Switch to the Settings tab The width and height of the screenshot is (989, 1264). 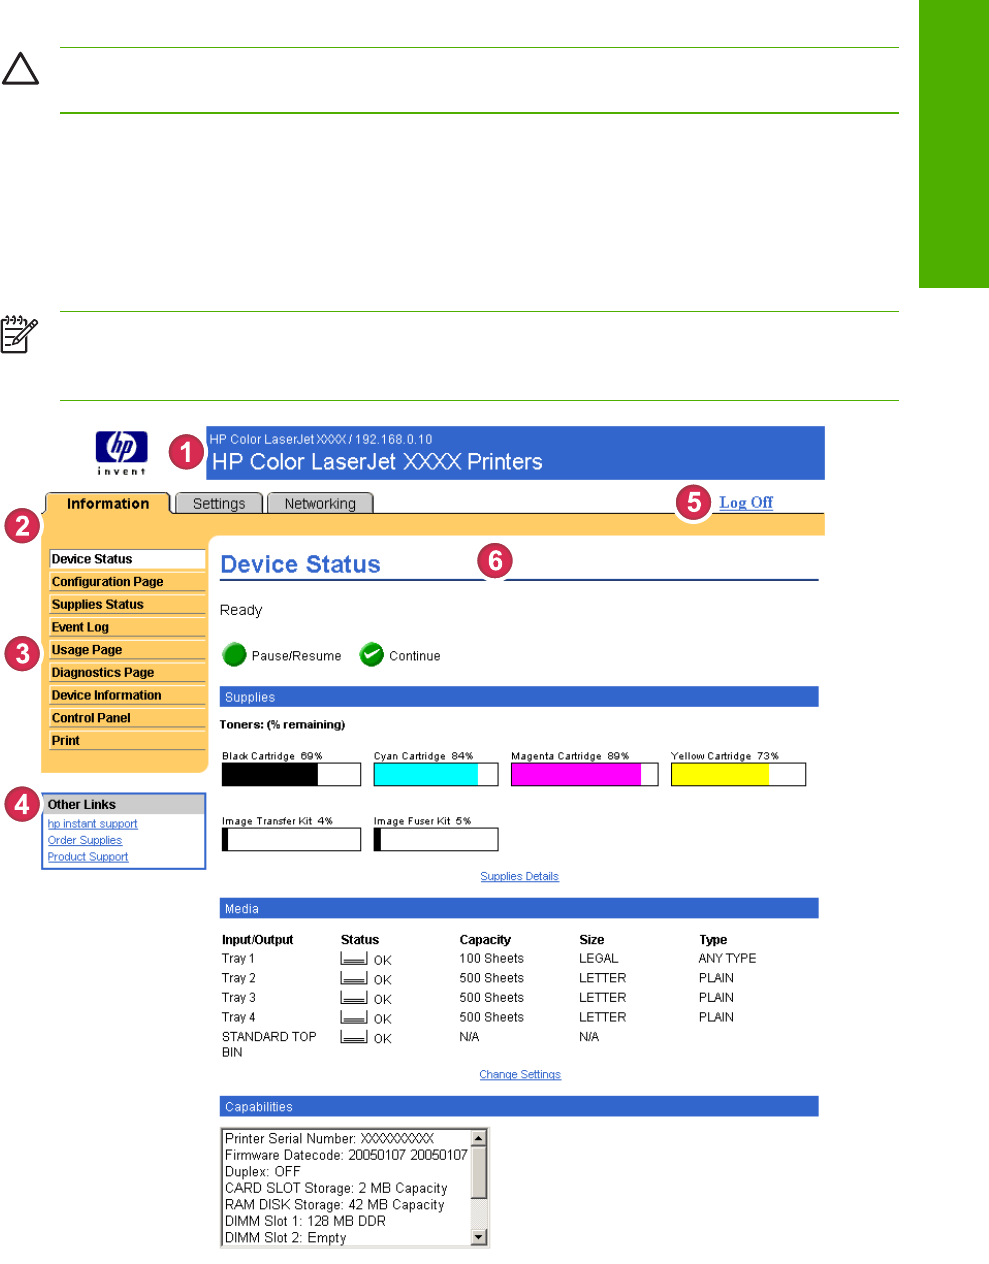(219, 503)
